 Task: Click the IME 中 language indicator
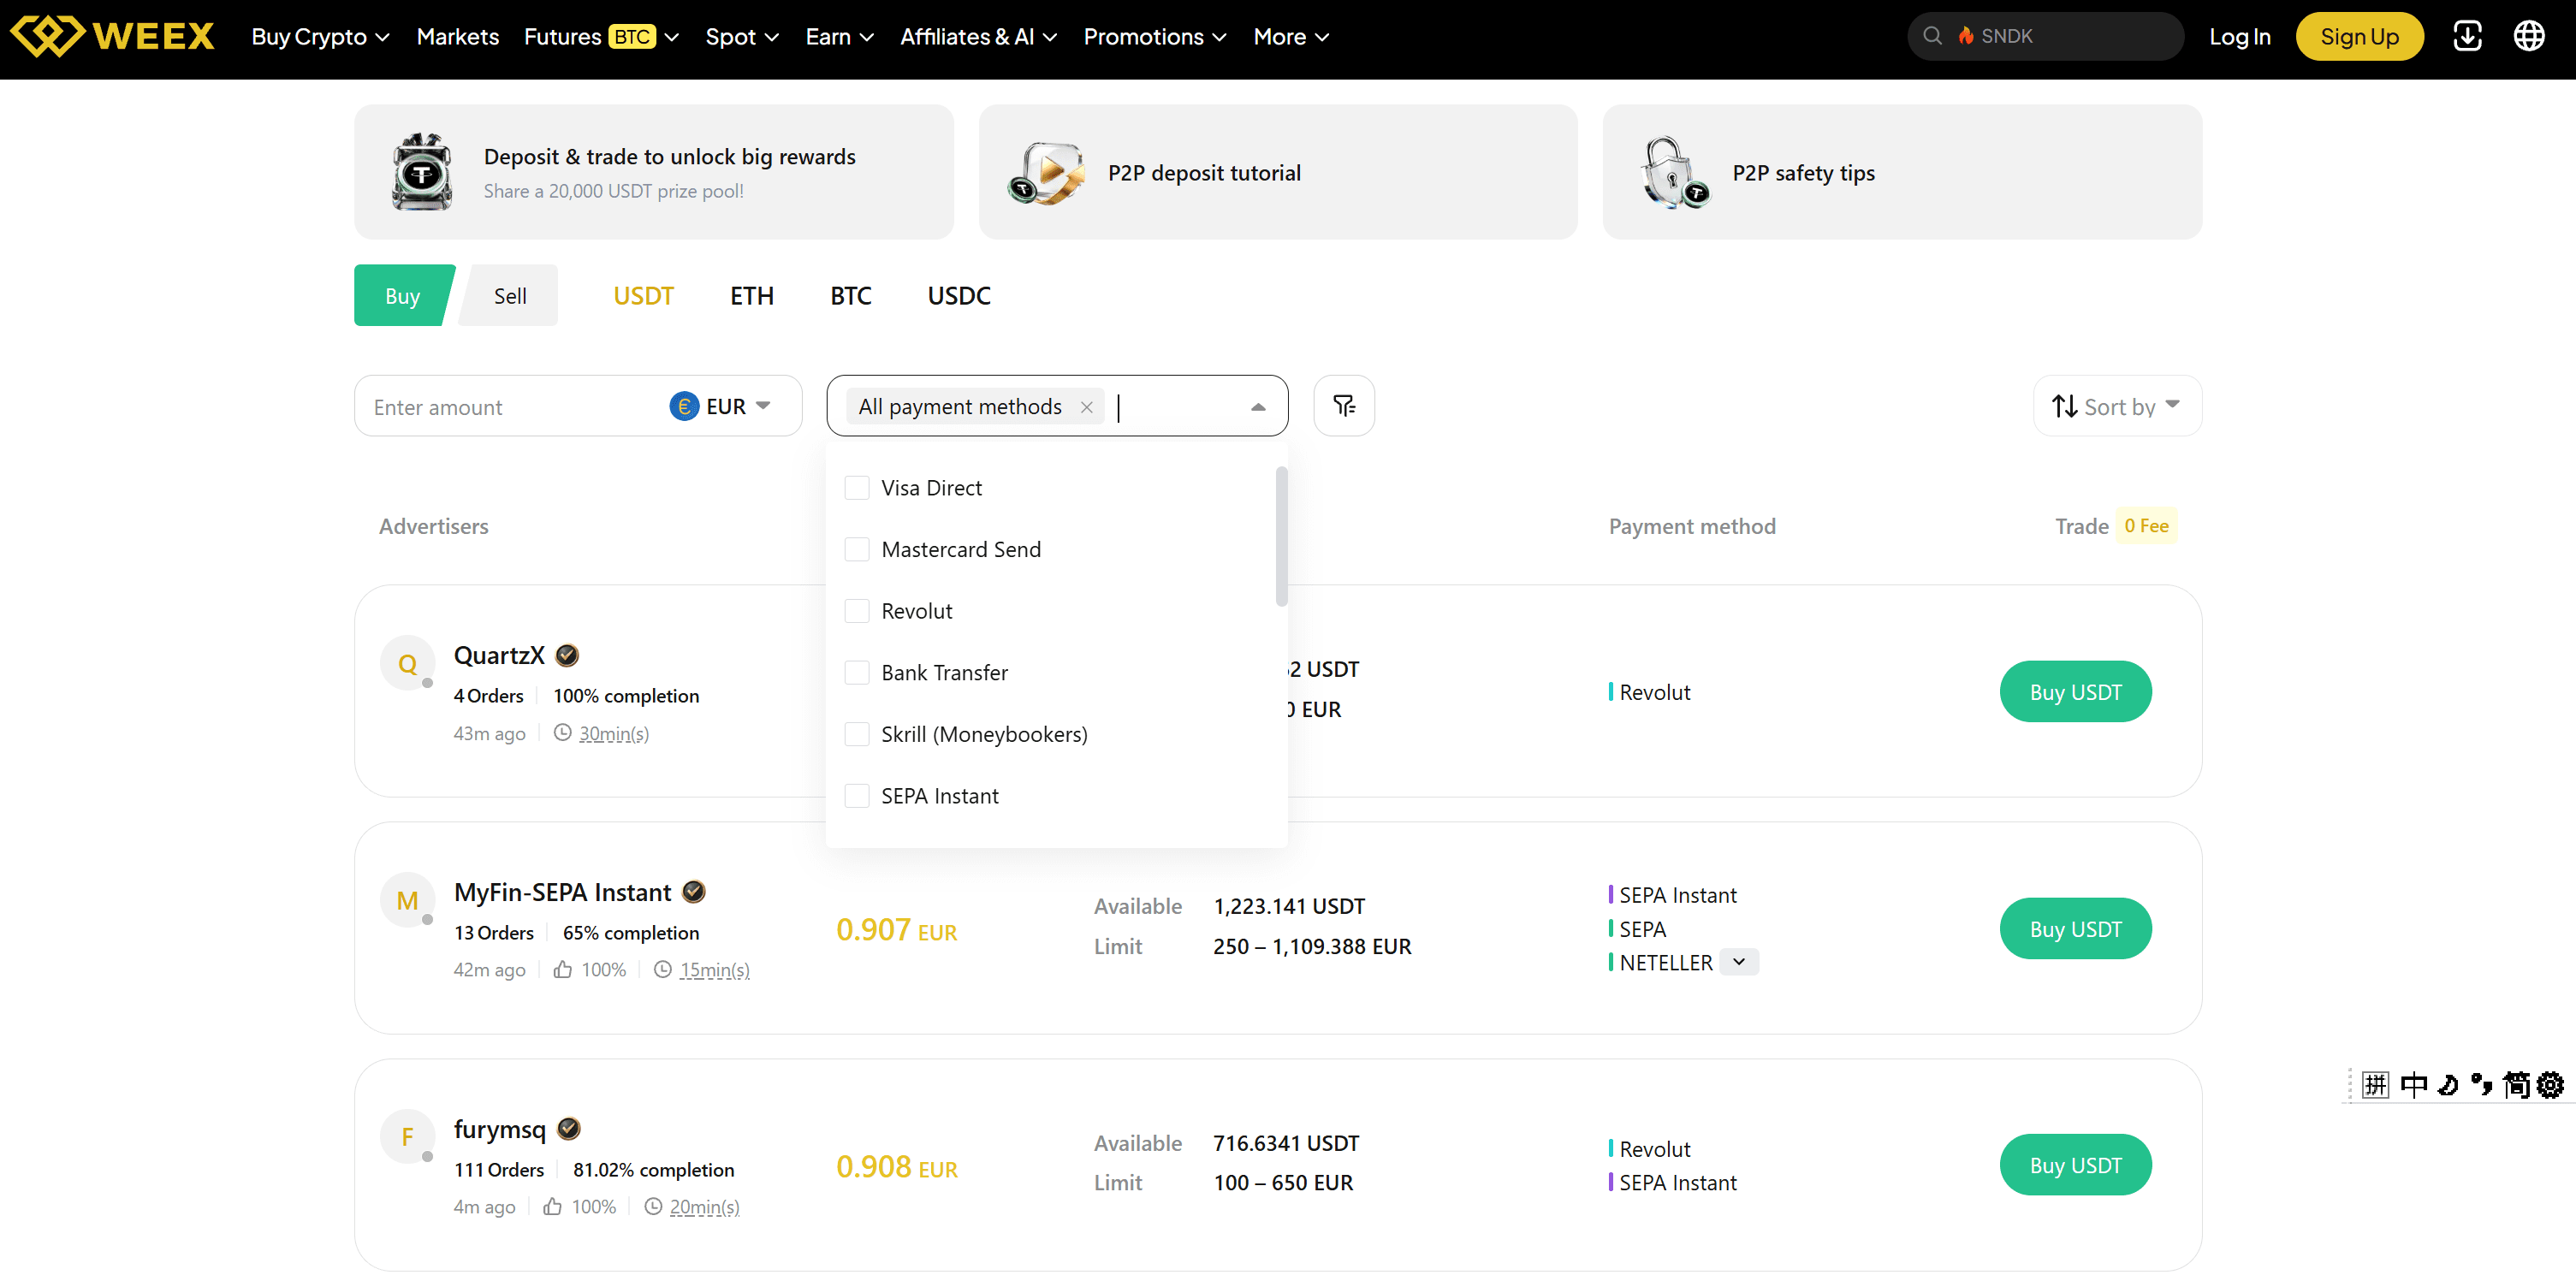tap(2414, 1085)
